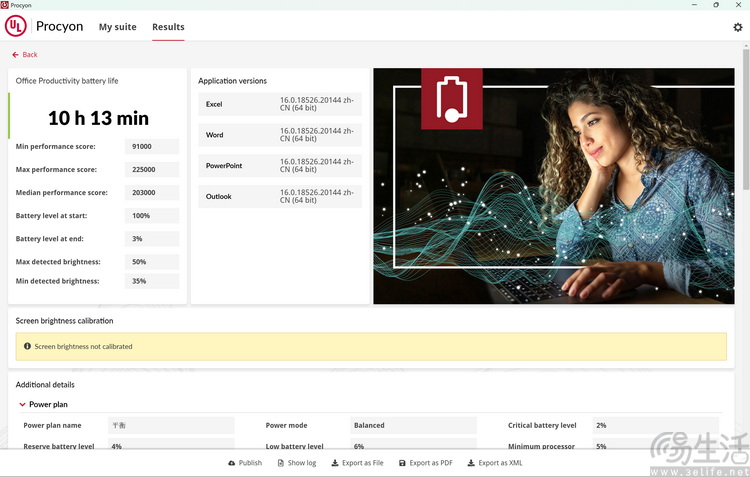Select the Results tab
The height and width of the screenshot is (477, 750).
pyautogui.click(x=168, y=27)
